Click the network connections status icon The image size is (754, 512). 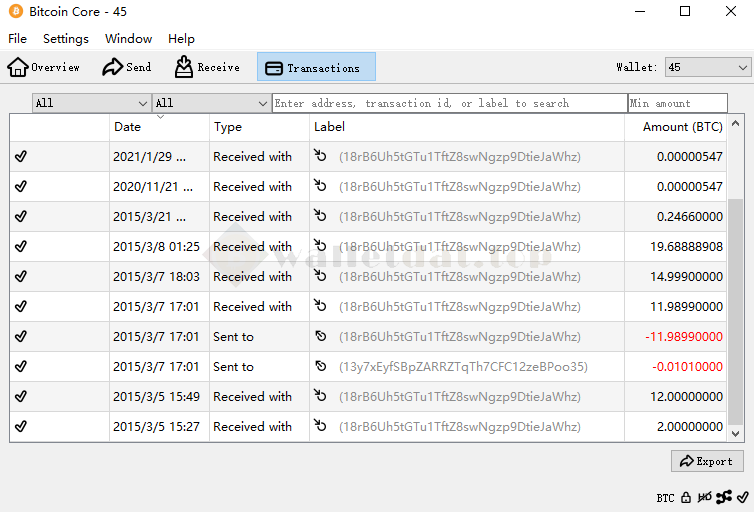[724, 497]
